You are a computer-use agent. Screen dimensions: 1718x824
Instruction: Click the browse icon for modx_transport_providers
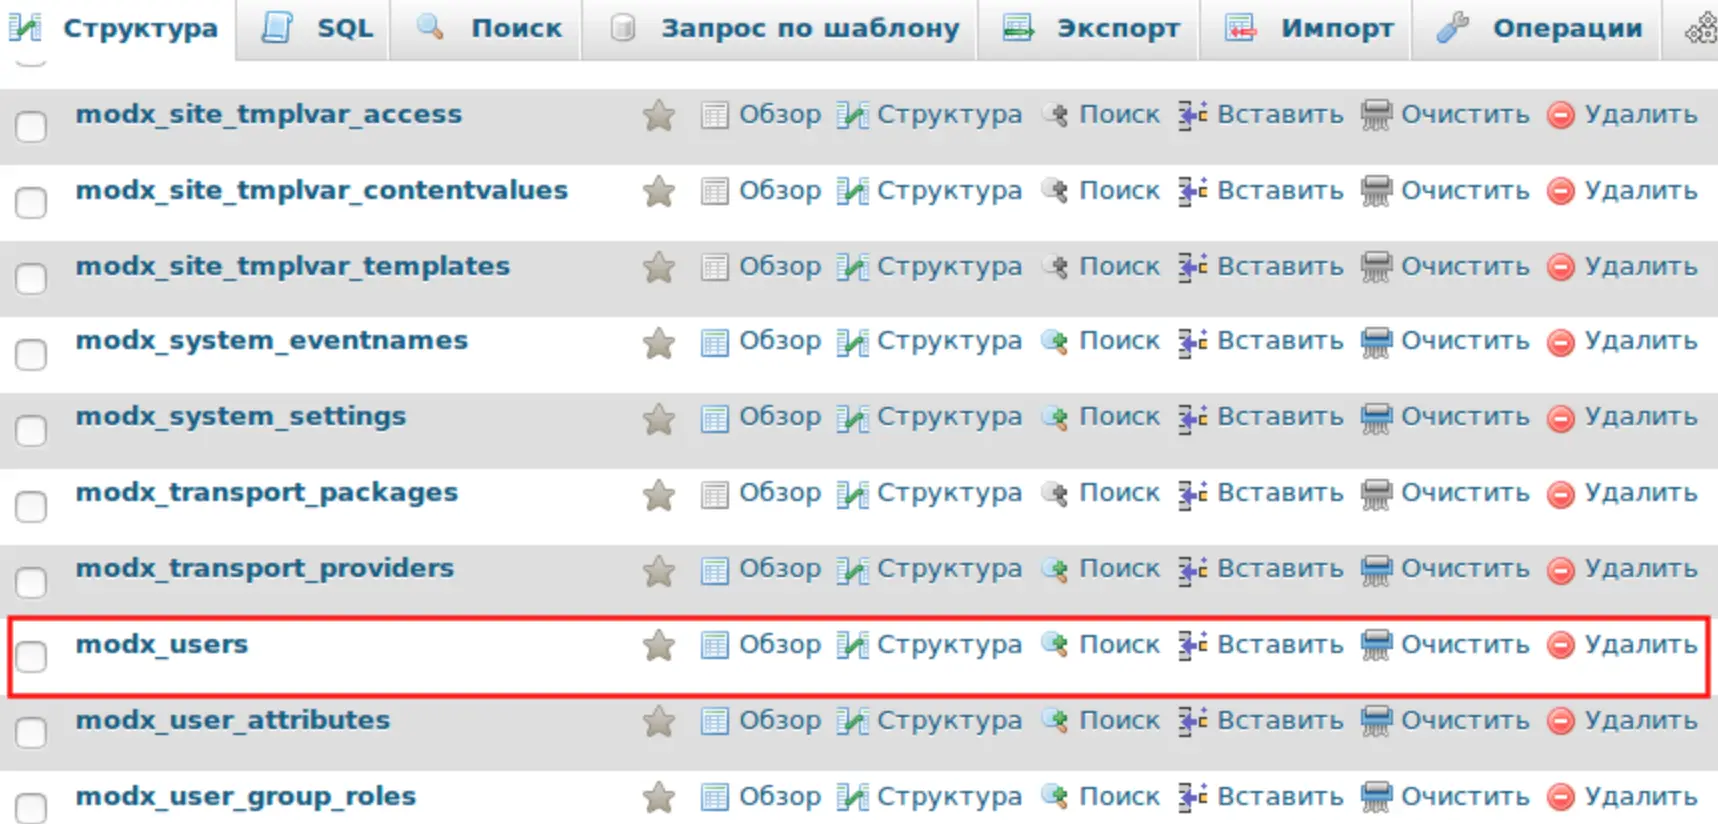pos(714,571)
